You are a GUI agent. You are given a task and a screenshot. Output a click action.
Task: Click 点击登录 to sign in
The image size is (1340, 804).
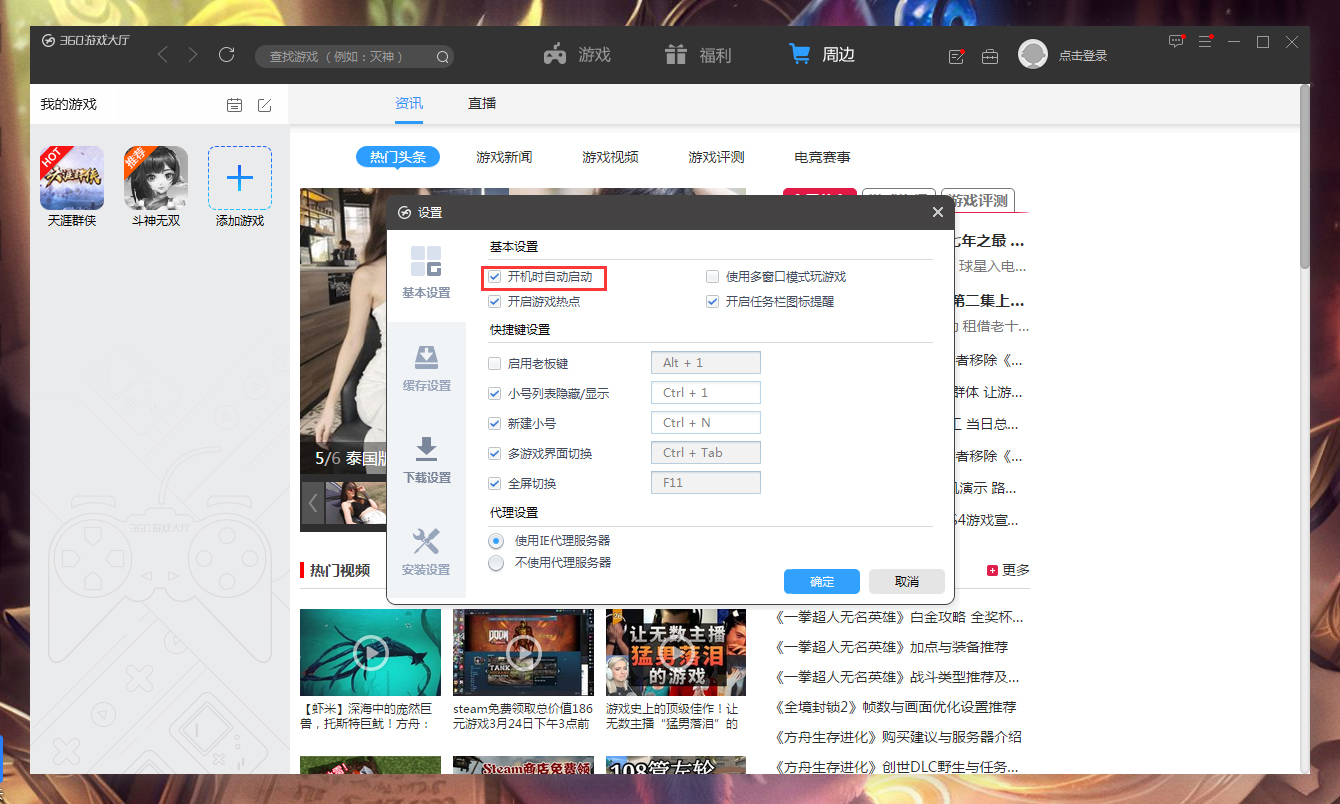pos(1083,56)
